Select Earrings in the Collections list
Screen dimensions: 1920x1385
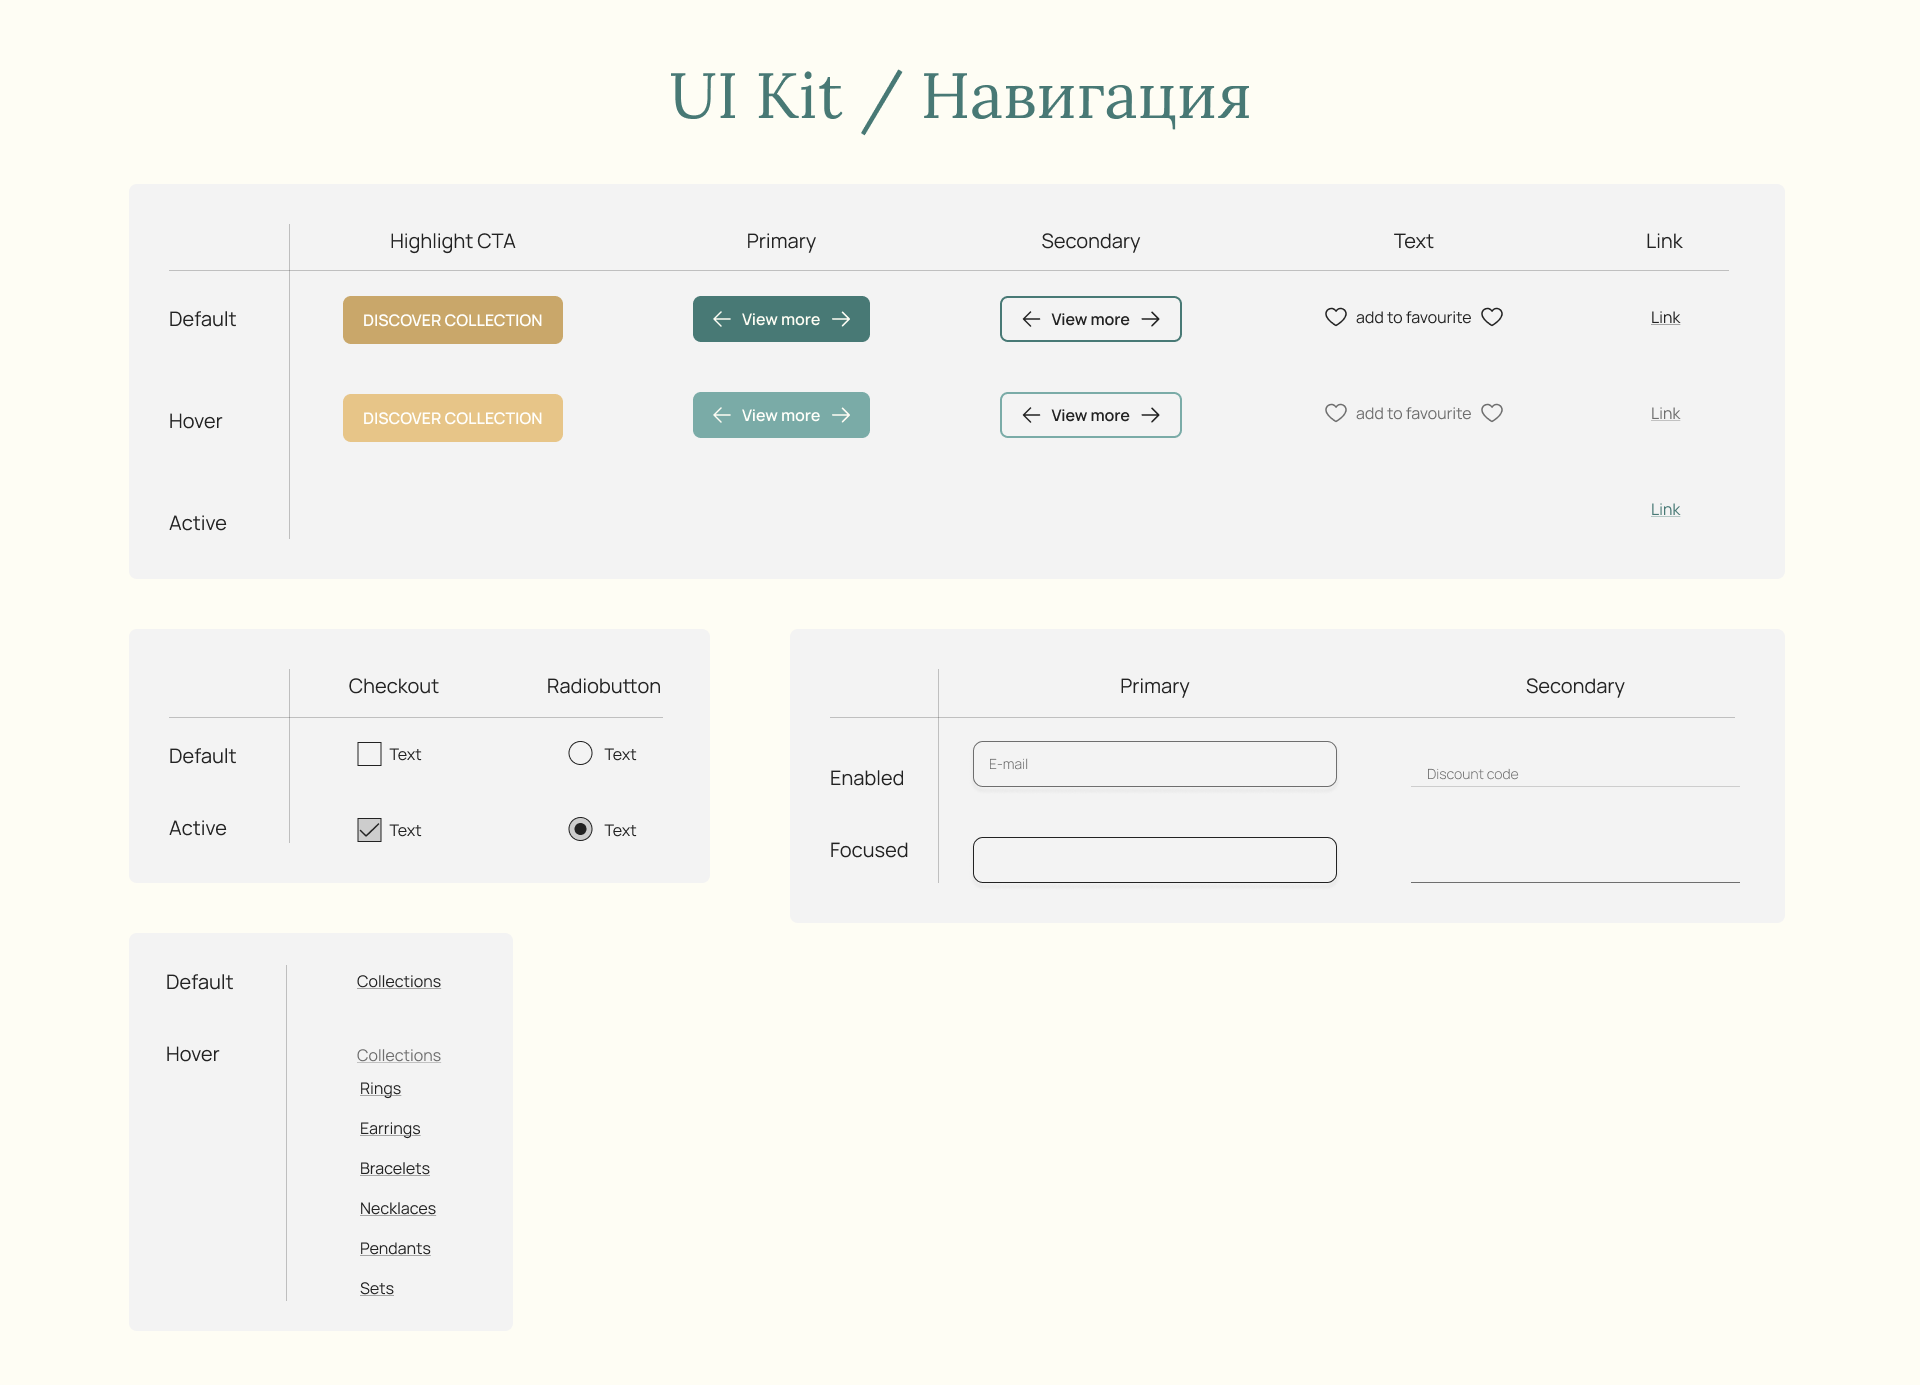tap(389, 1128)
